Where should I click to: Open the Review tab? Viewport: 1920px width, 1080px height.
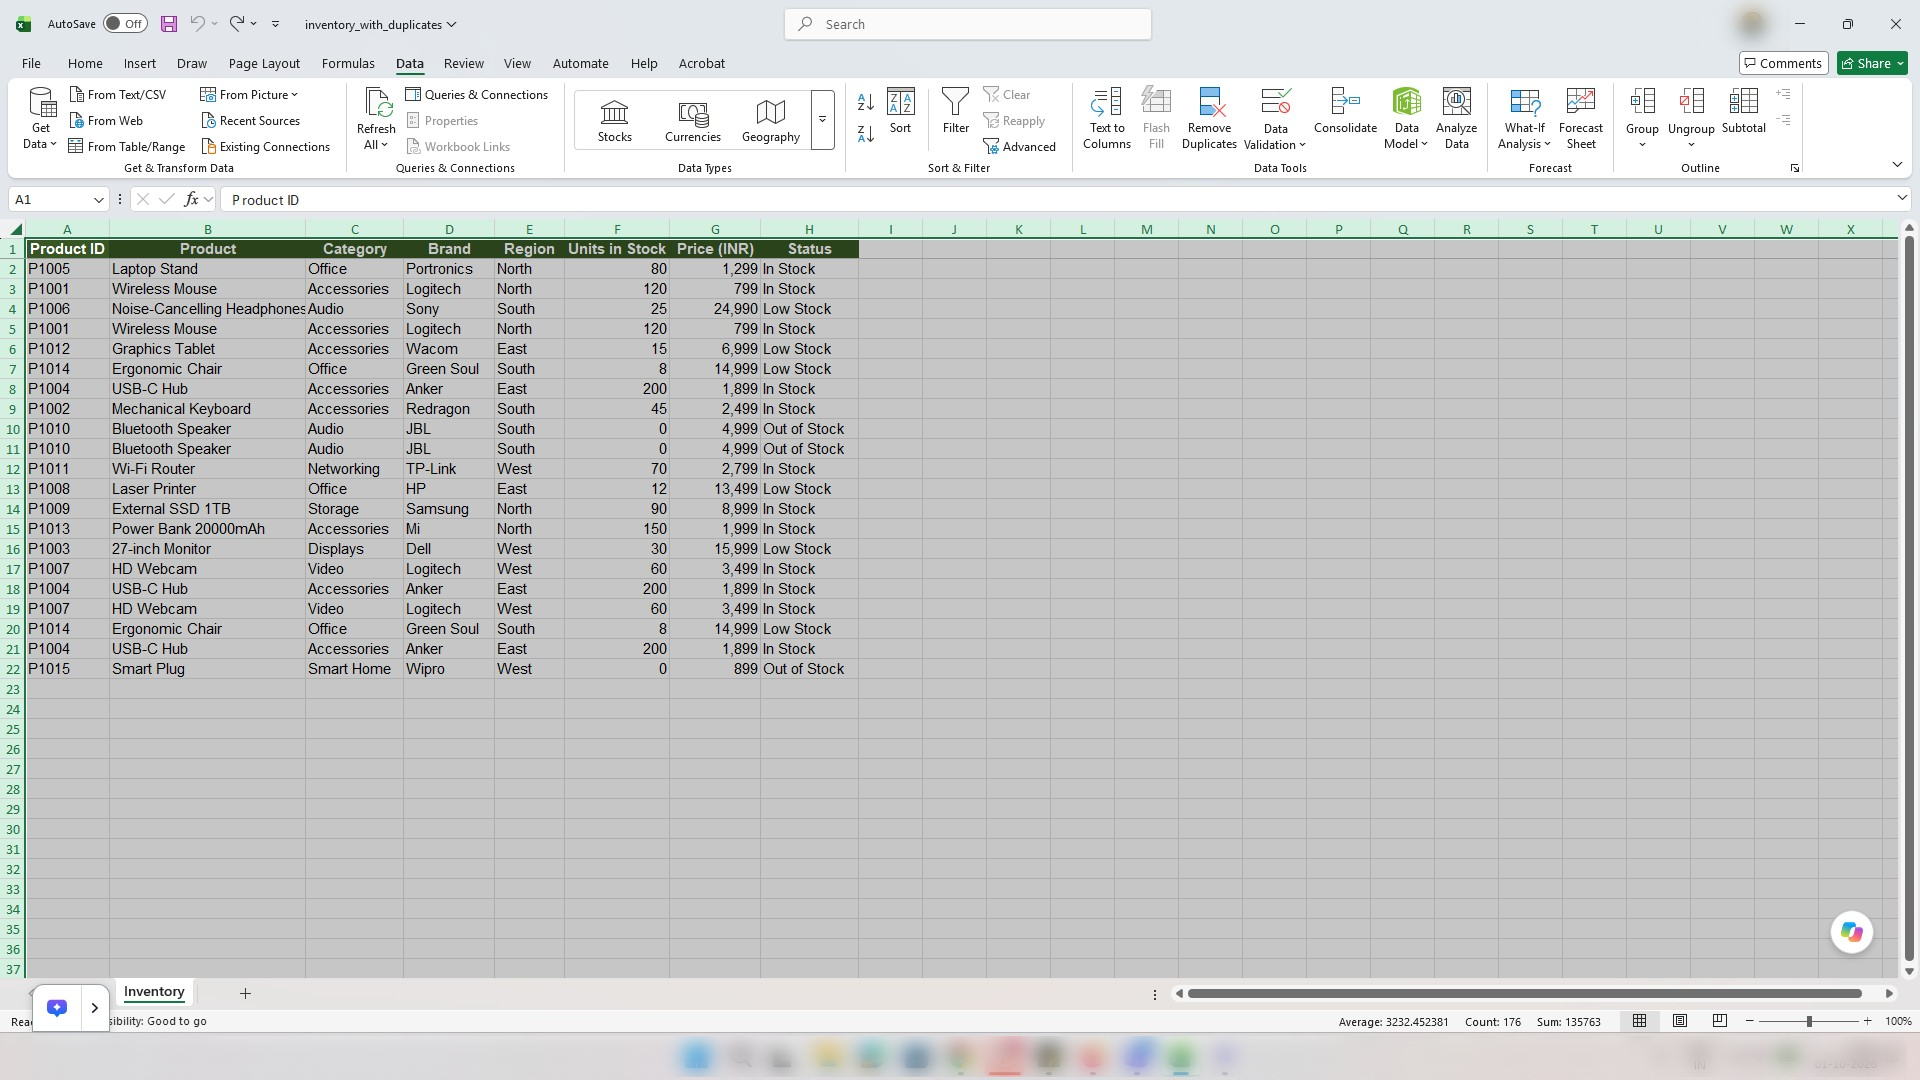tap(463, 63)
